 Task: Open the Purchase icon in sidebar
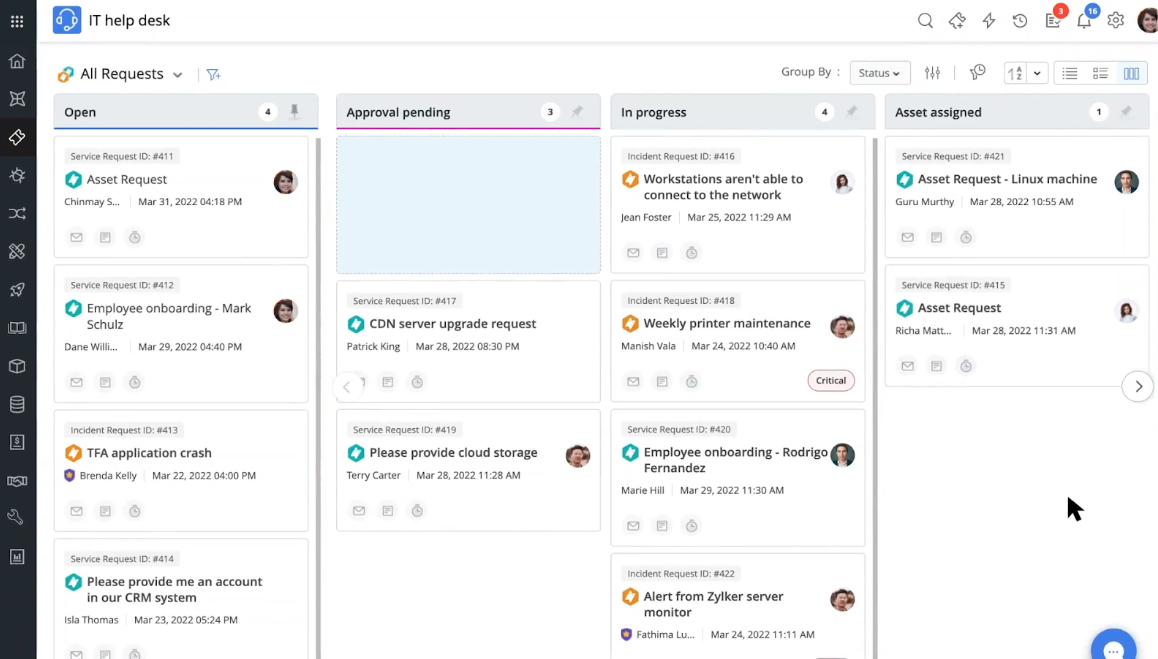point(17,442)
